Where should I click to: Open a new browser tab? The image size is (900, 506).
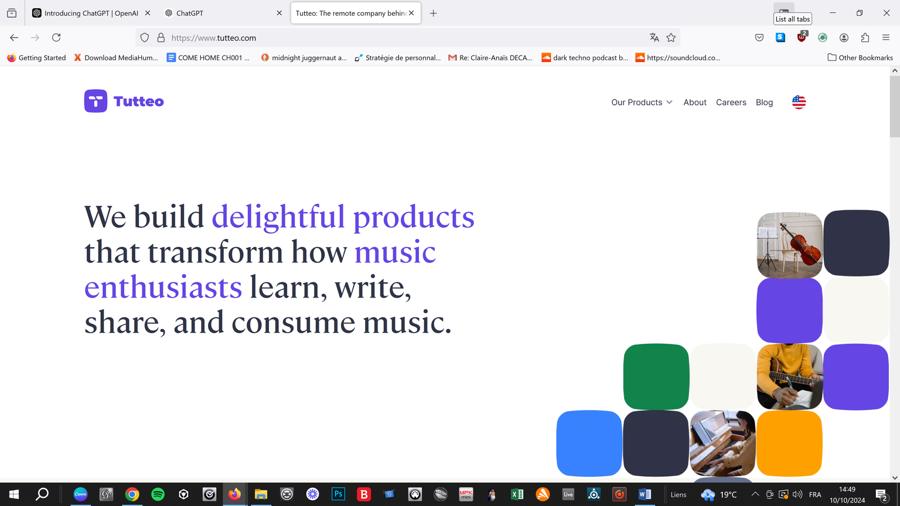point(433,13)
